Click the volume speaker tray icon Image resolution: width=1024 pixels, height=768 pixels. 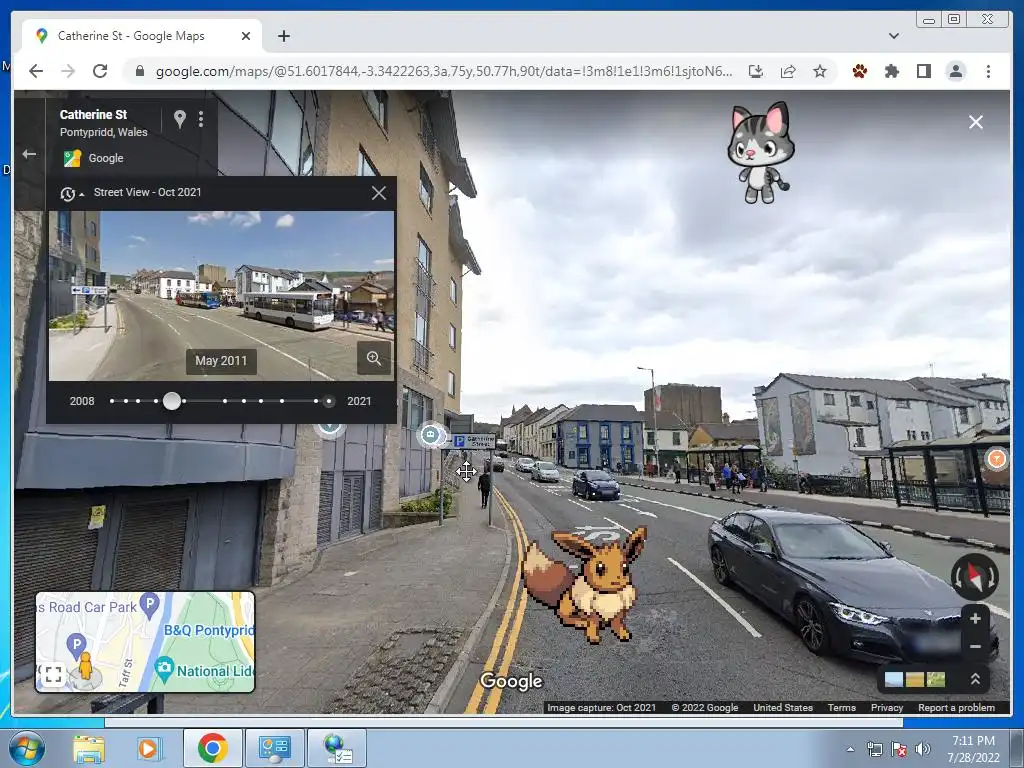922,749
